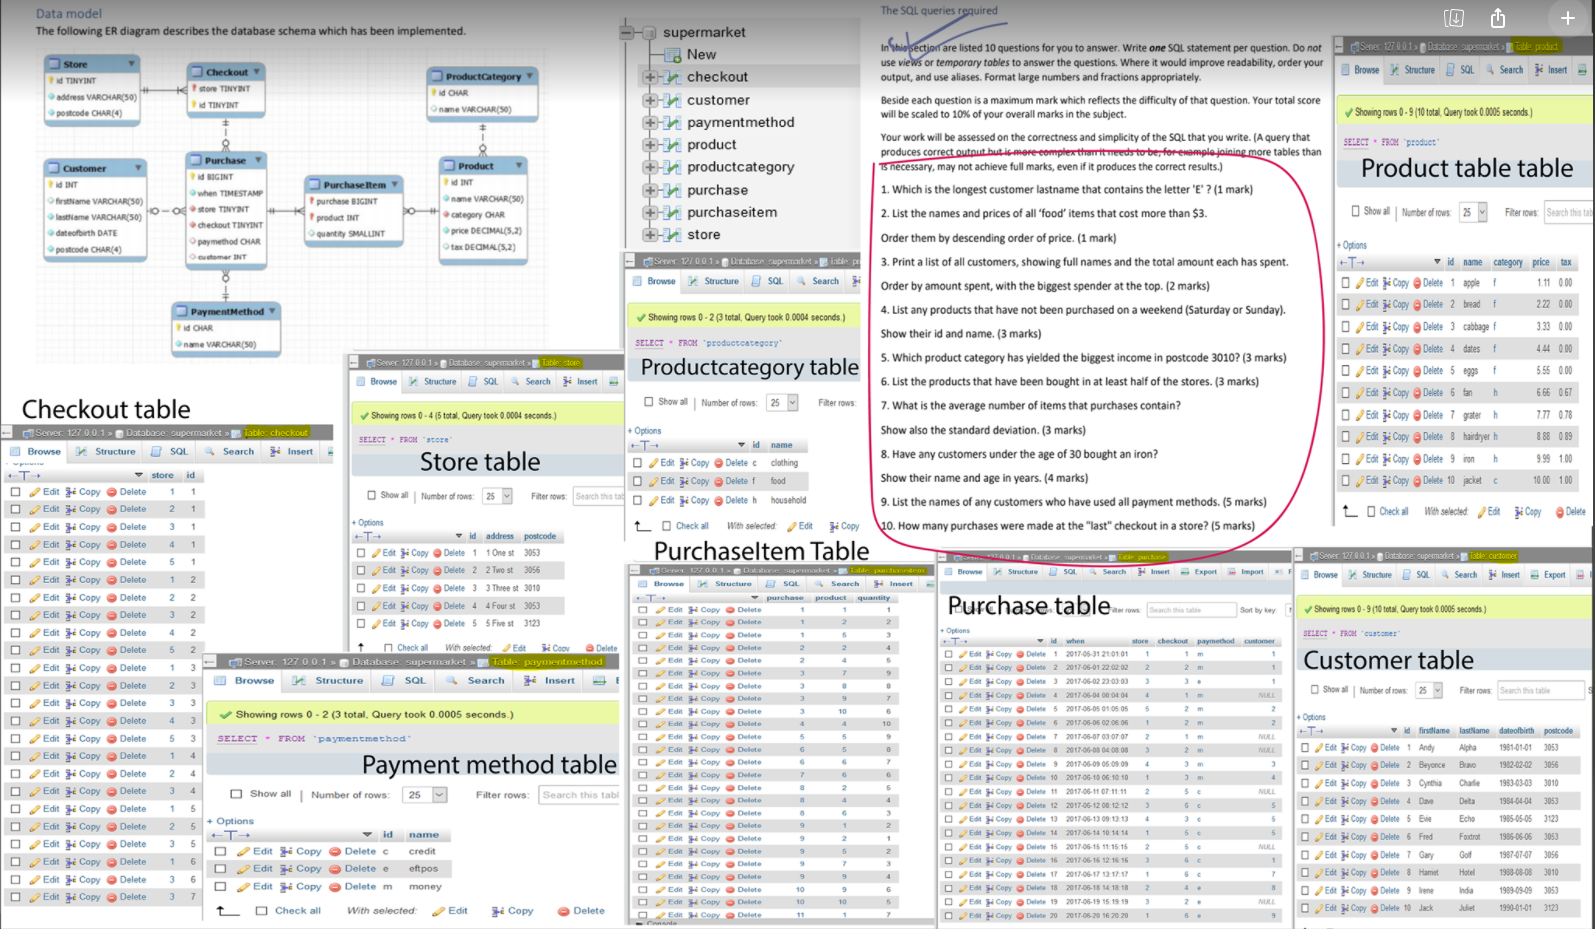Click the Copy icon on the food category row

pos(684,481)
